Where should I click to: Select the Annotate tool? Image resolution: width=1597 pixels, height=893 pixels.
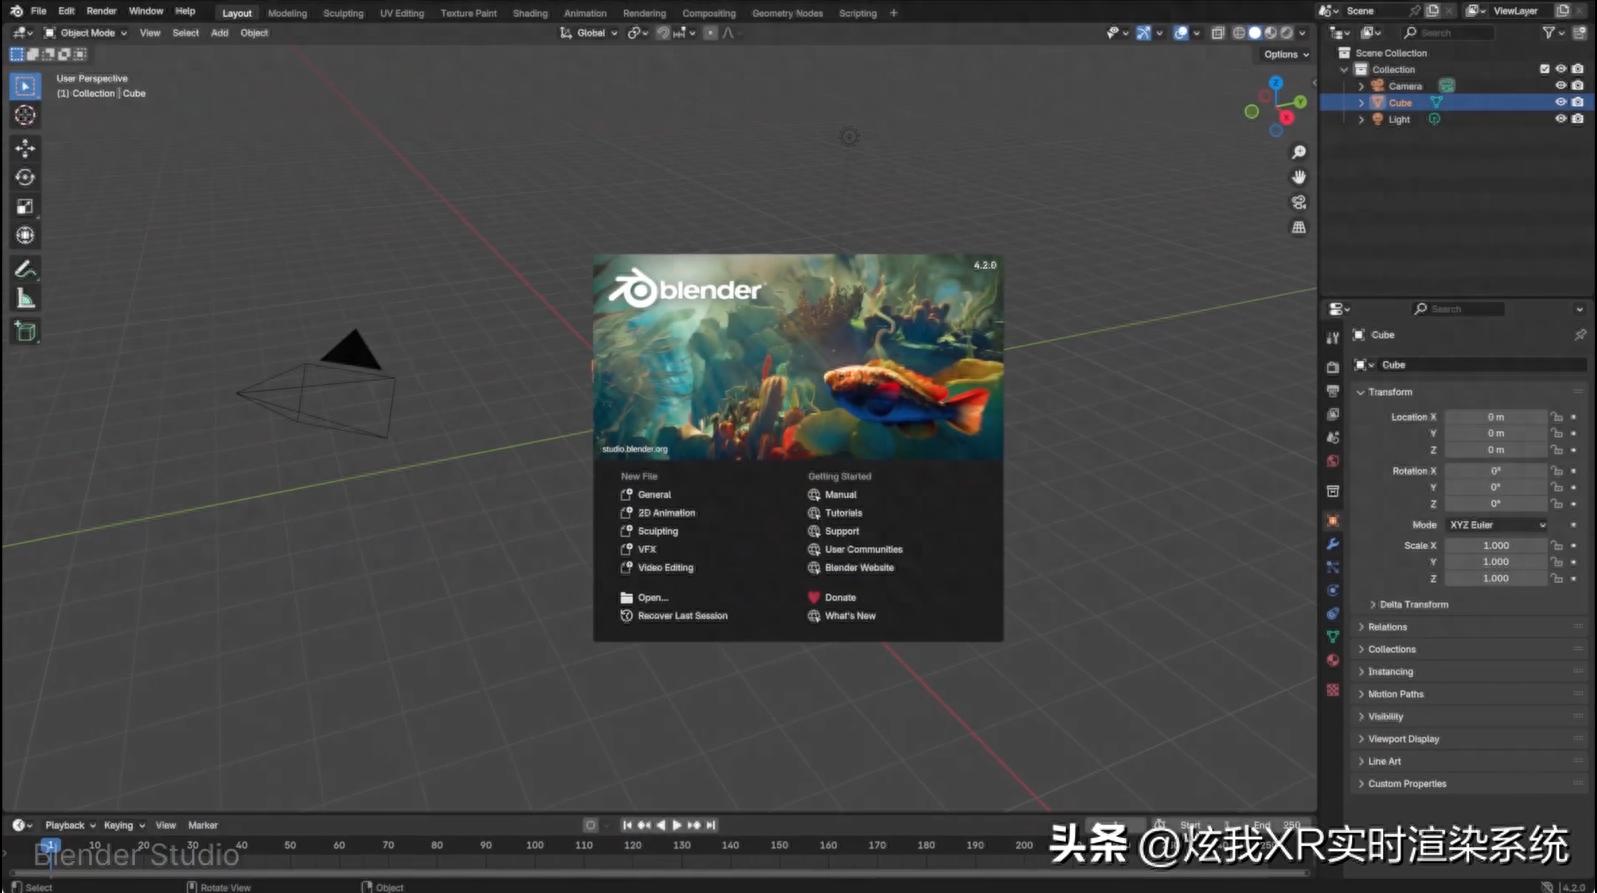point(25,269)
